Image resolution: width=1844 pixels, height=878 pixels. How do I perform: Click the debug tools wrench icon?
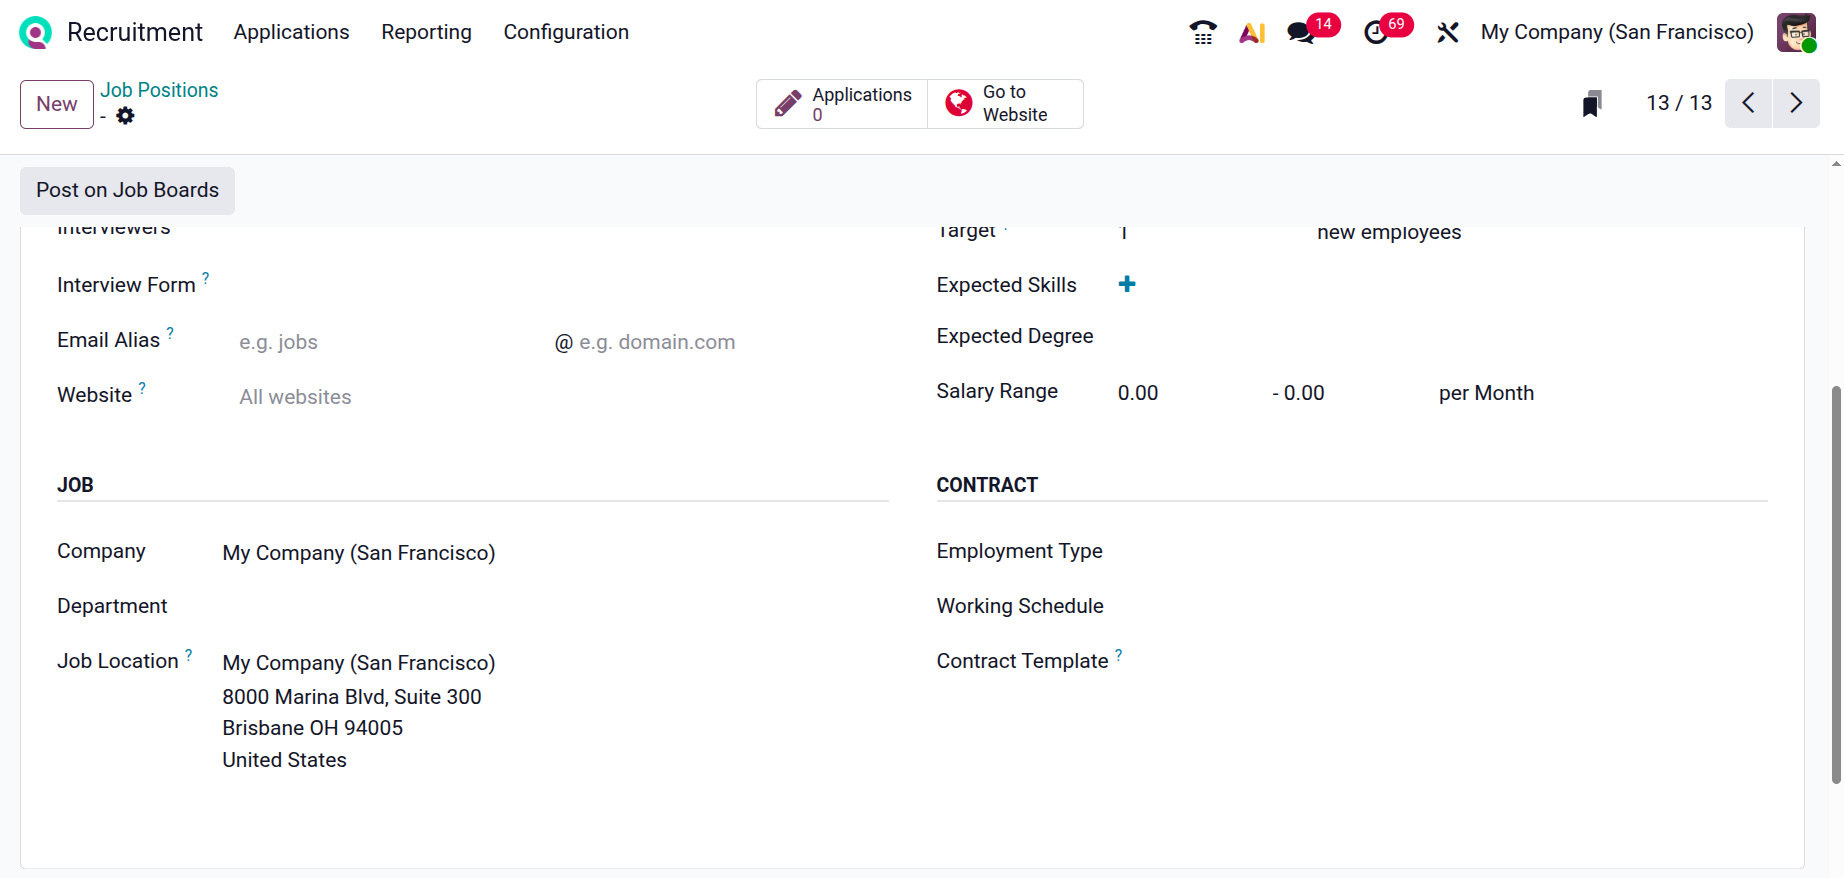pos(1447,32)
